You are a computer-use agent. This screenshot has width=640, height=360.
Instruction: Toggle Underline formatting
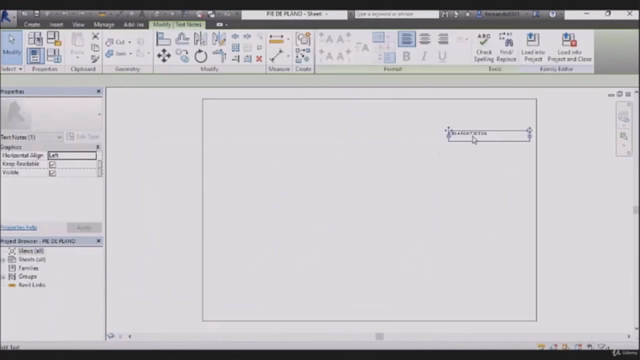(x=442, y=56)
